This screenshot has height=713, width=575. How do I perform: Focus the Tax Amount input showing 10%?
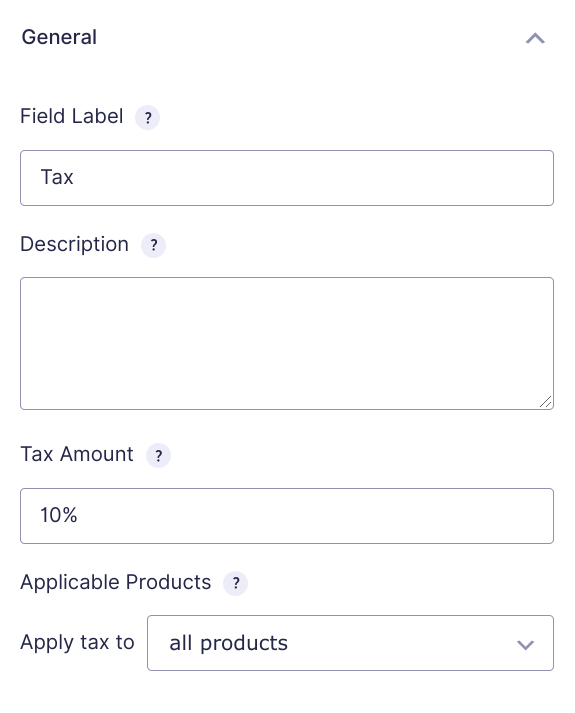287,516
